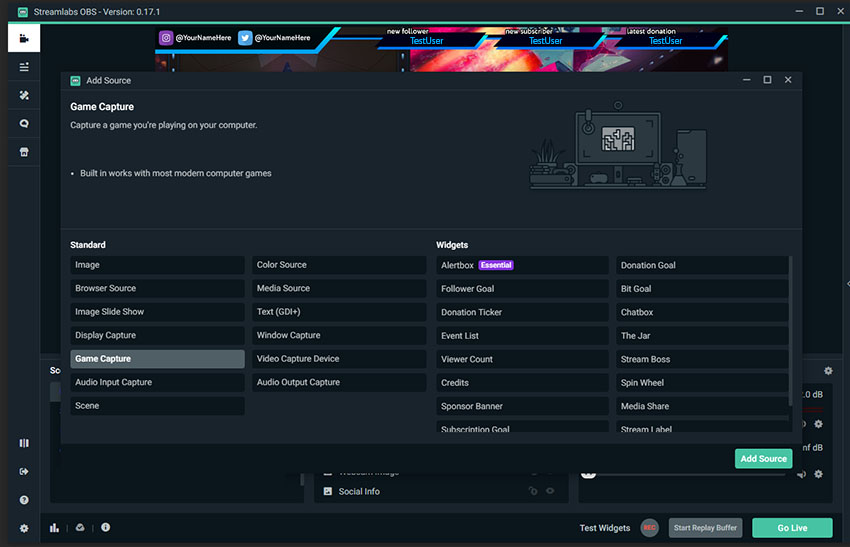Select Image Slide Show source
Image resolution: width=850 pixels, height=547 pixels.
157,312
